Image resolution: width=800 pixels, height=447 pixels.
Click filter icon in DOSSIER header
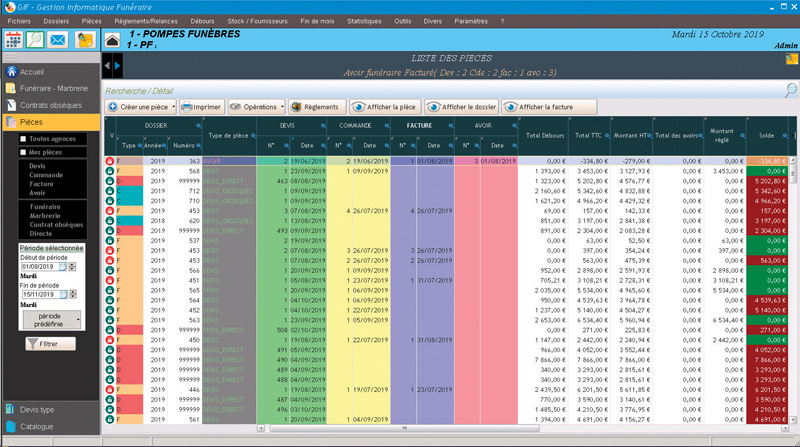(198, 126)
